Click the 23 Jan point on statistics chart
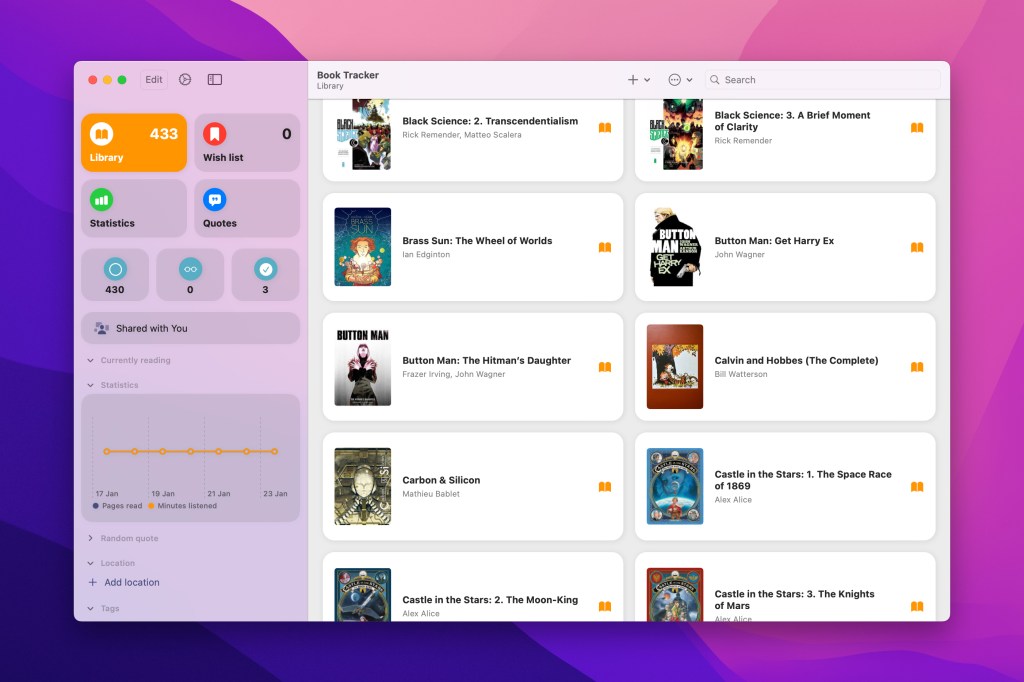The width and height of the screenshot is (1024, 682). [275, 451]
